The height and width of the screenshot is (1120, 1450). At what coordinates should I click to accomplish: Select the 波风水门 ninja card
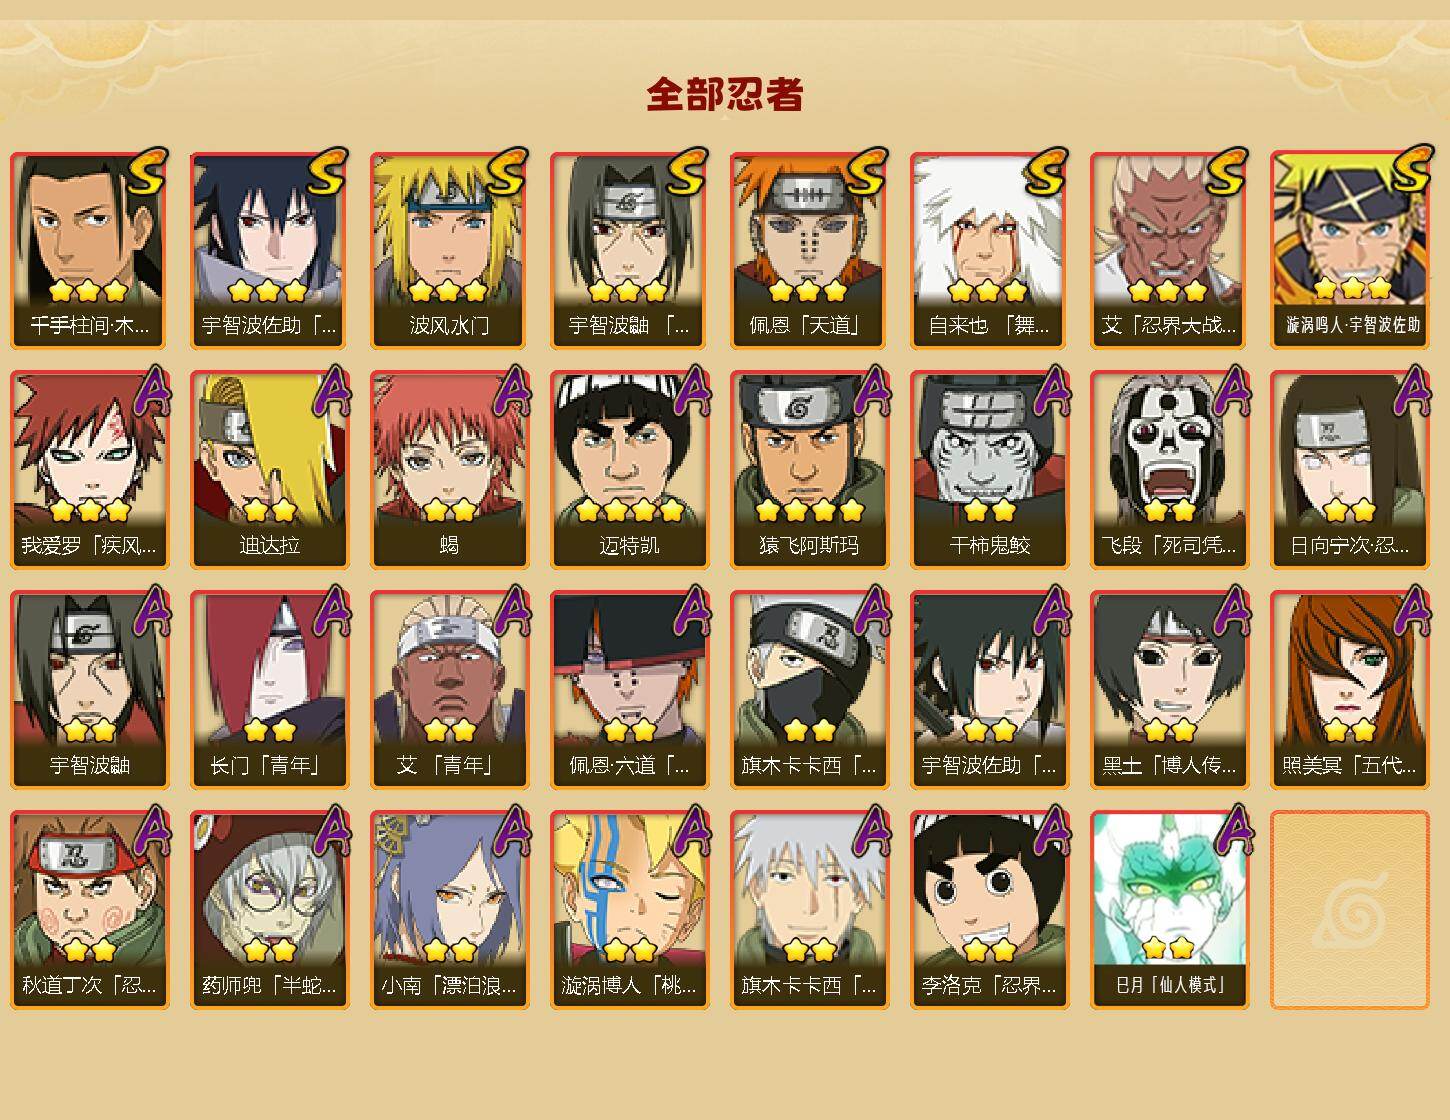coord(449,250)
